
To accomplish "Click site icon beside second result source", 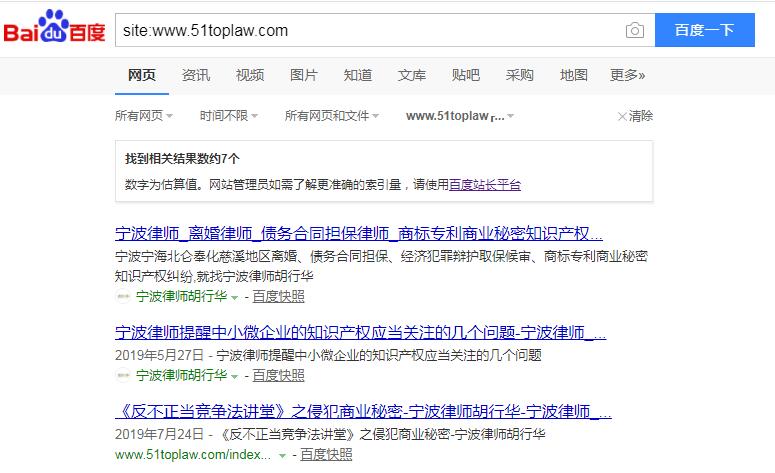I will [123, 376].
